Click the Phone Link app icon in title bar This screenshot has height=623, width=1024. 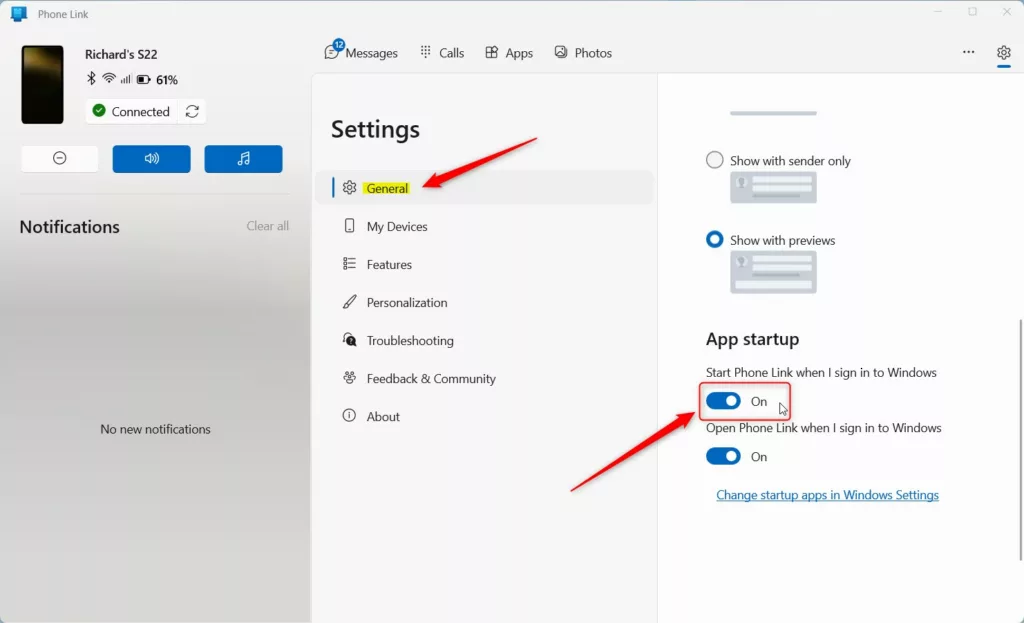point(19,14)
